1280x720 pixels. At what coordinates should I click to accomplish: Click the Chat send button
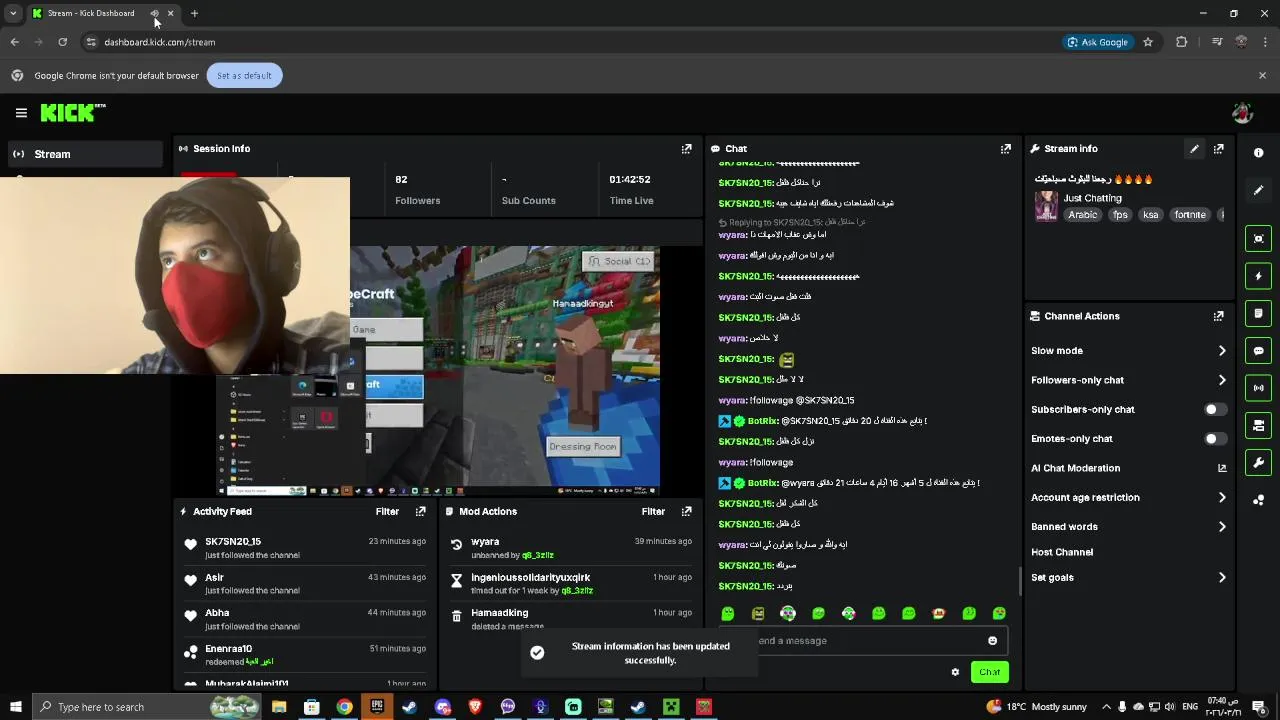pos(989,672)
